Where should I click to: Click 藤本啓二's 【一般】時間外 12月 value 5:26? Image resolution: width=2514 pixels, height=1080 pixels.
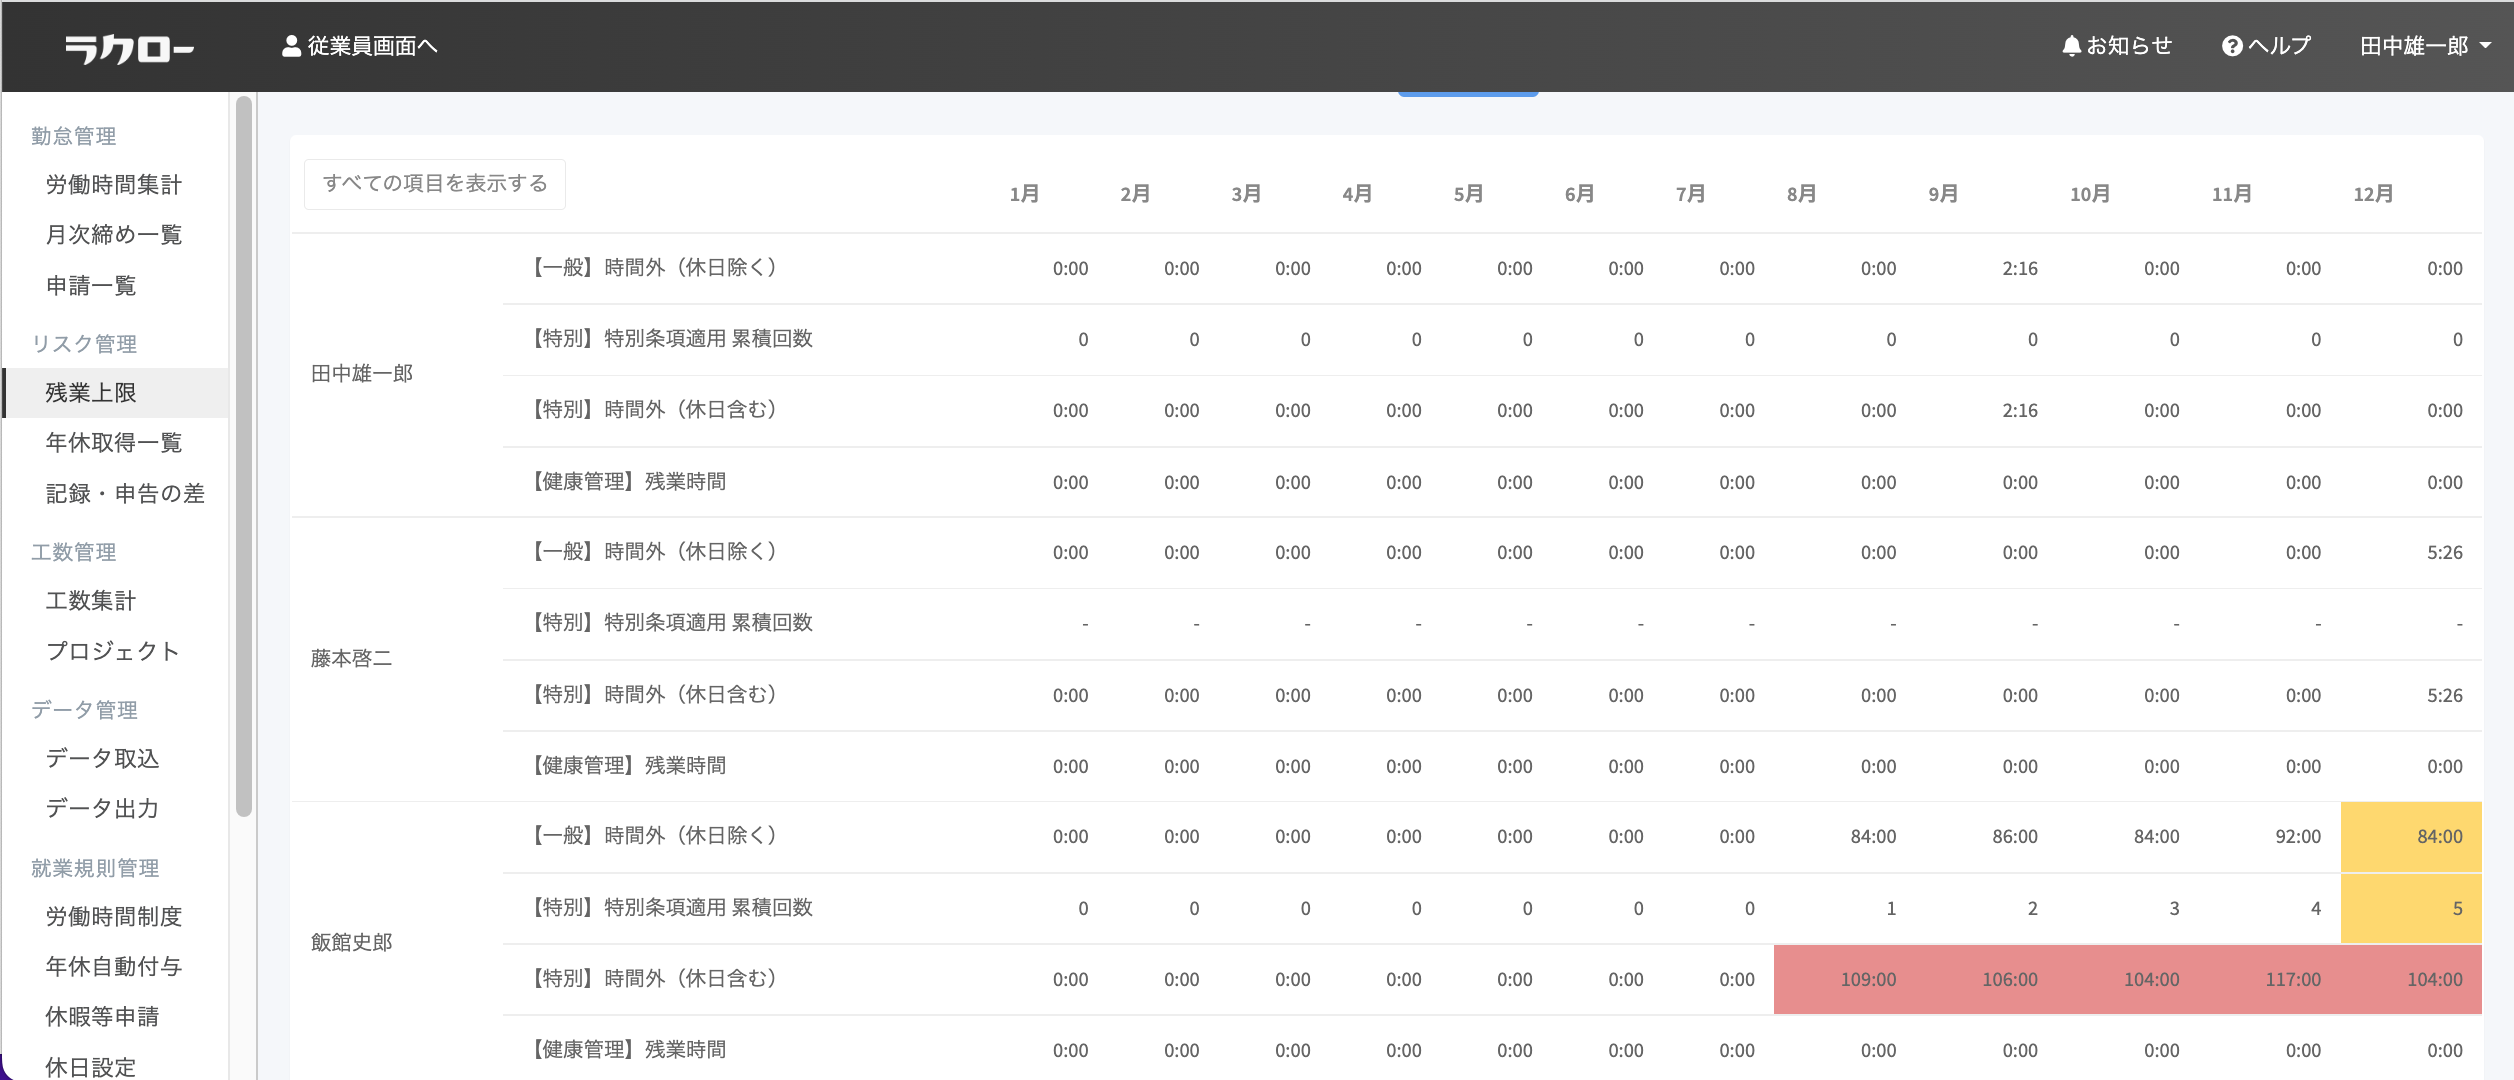tap(2445, 553)
